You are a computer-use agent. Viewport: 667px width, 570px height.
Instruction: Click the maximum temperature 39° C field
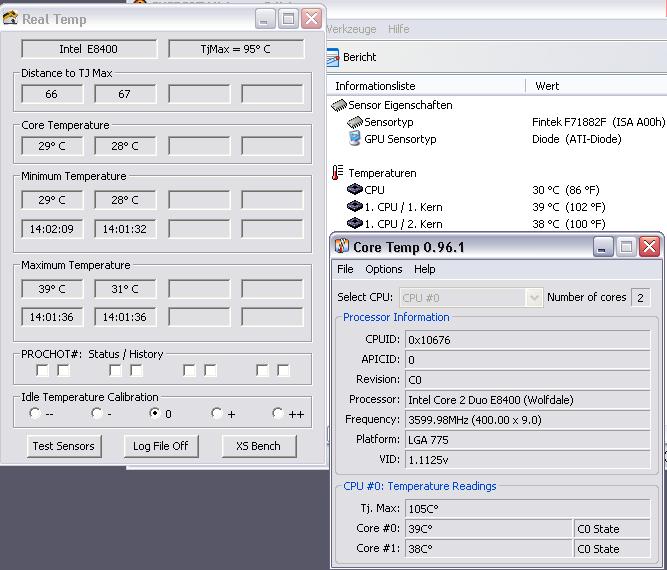(52, 289)
